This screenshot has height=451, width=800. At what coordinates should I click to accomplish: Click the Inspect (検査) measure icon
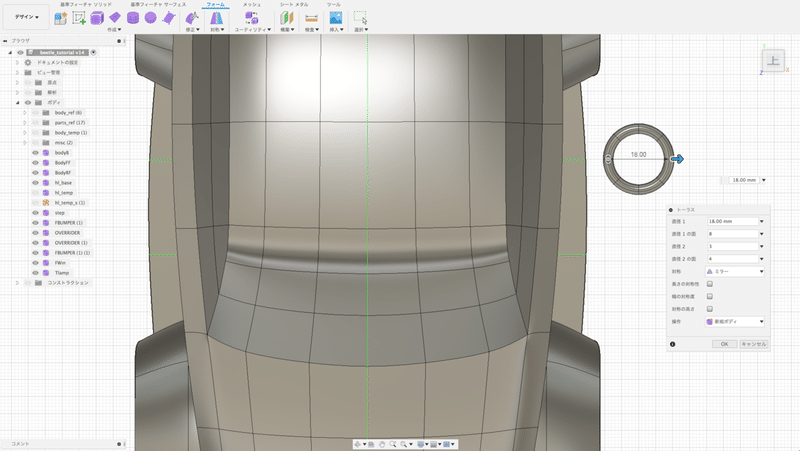pos(311,18)
